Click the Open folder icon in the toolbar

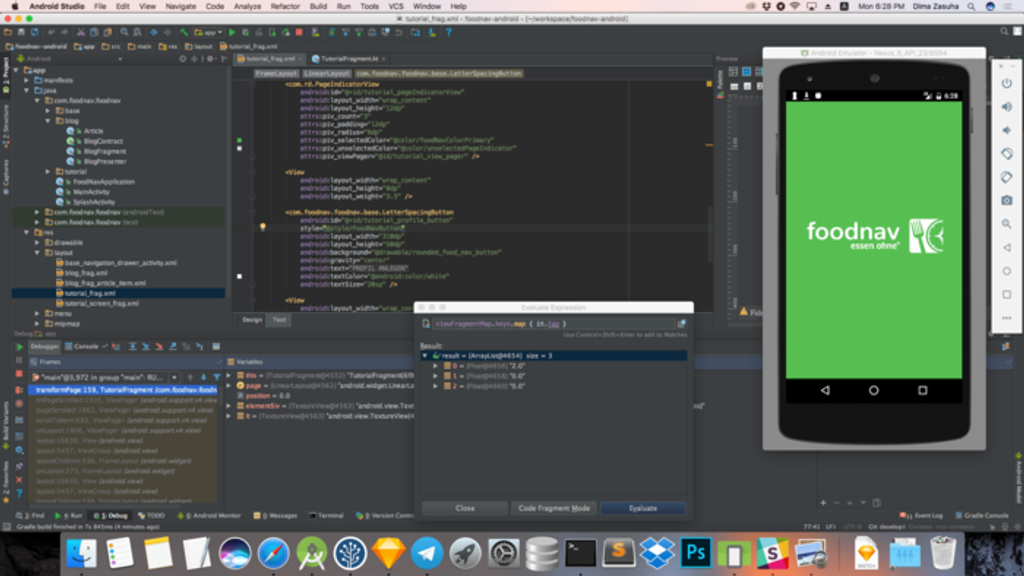(8, 32)
